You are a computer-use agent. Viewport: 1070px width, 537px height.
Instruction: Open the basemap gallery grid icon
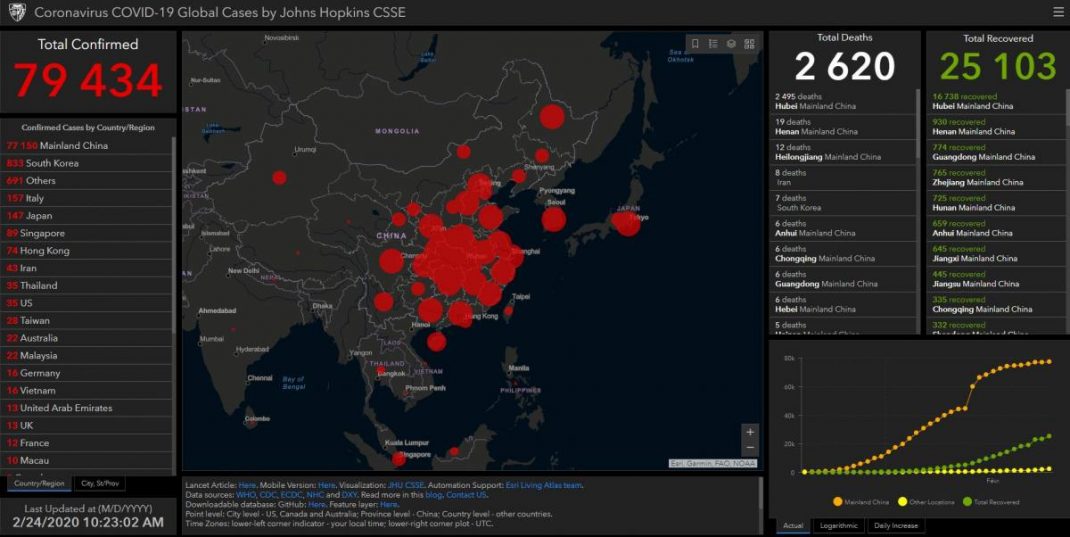click(x=749, y=44)
